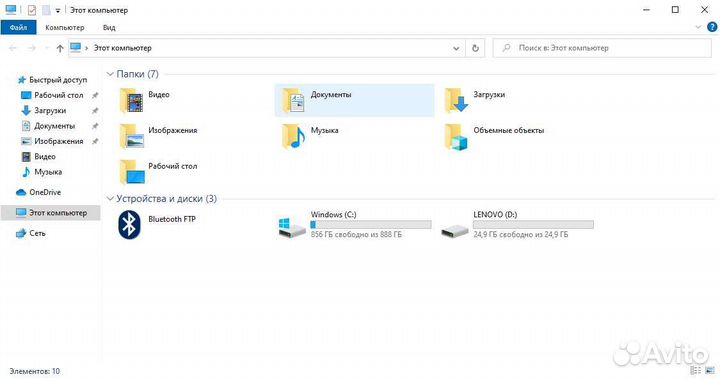Open the Рабочий стол folder icon
The image size is (720, 379).
point(132,172)
